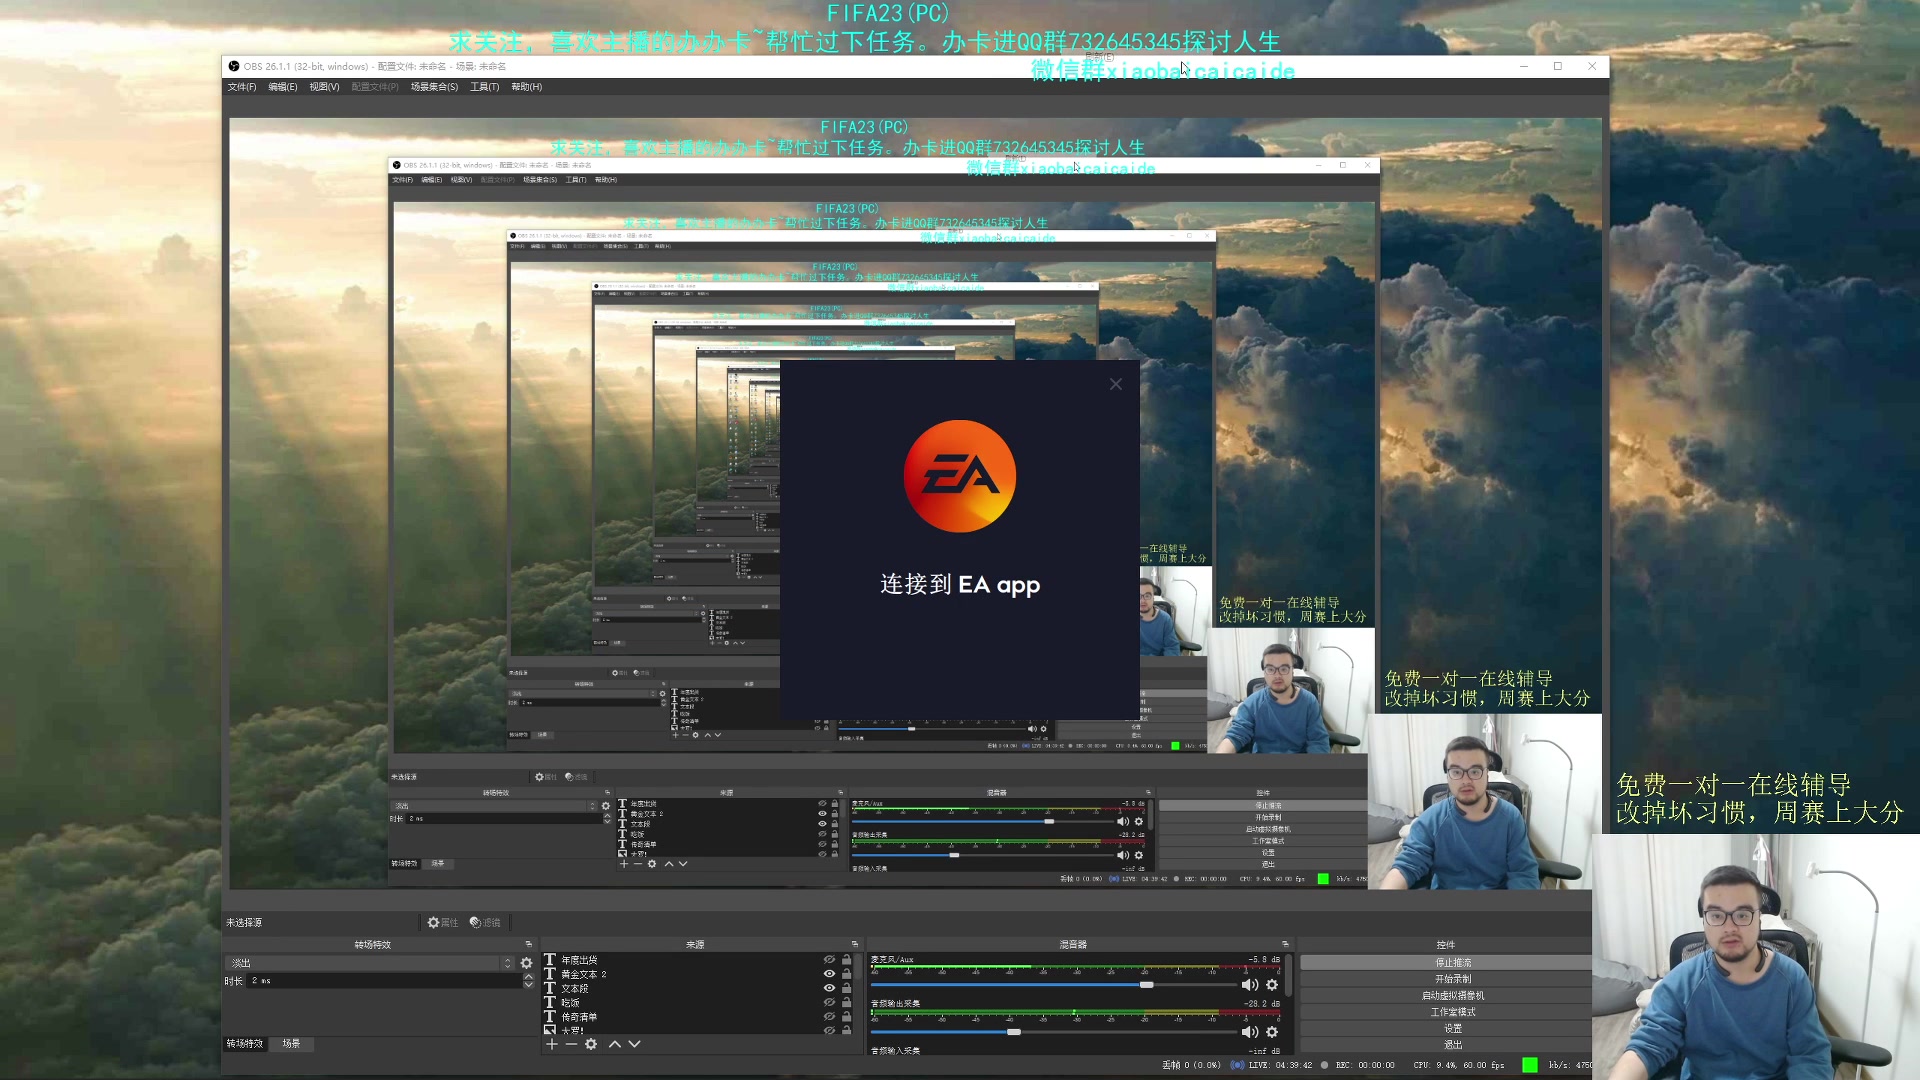Click the 启动虚拟摄像机 button

click(1446, 996)
